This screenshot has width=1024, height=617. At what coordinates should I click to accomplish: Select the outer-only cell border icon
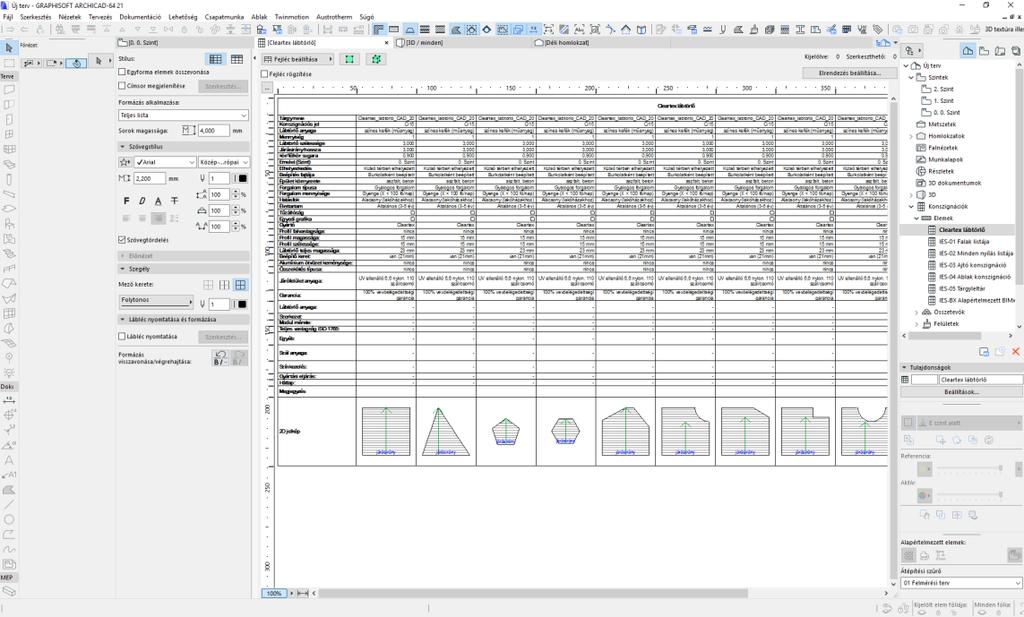click(x=208, y=285)
